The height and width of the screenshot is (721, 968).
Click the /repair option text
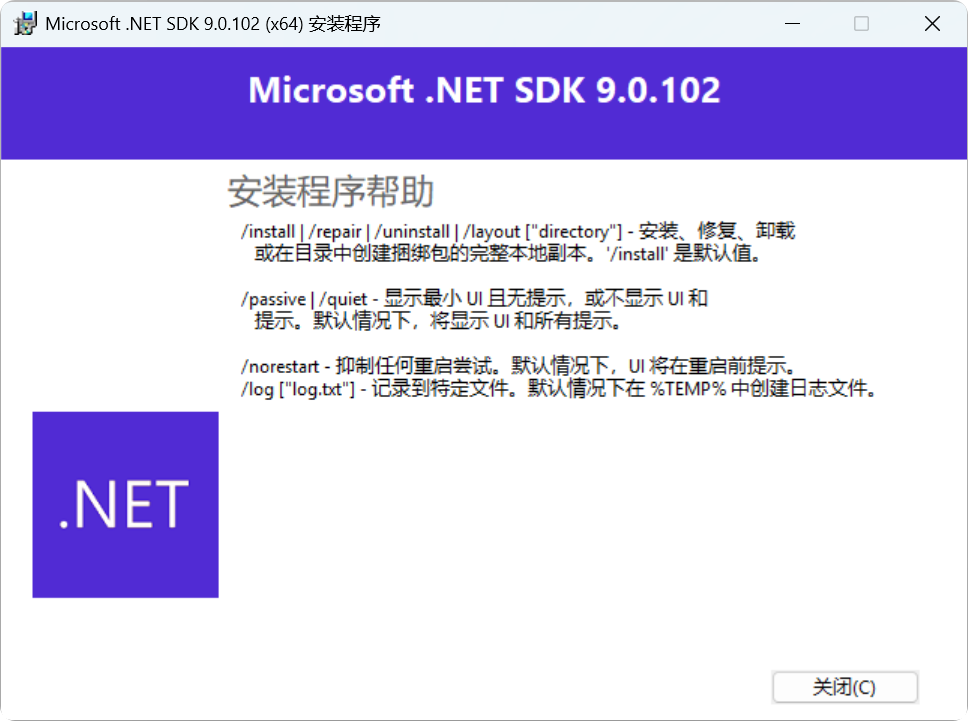(335, 231)
